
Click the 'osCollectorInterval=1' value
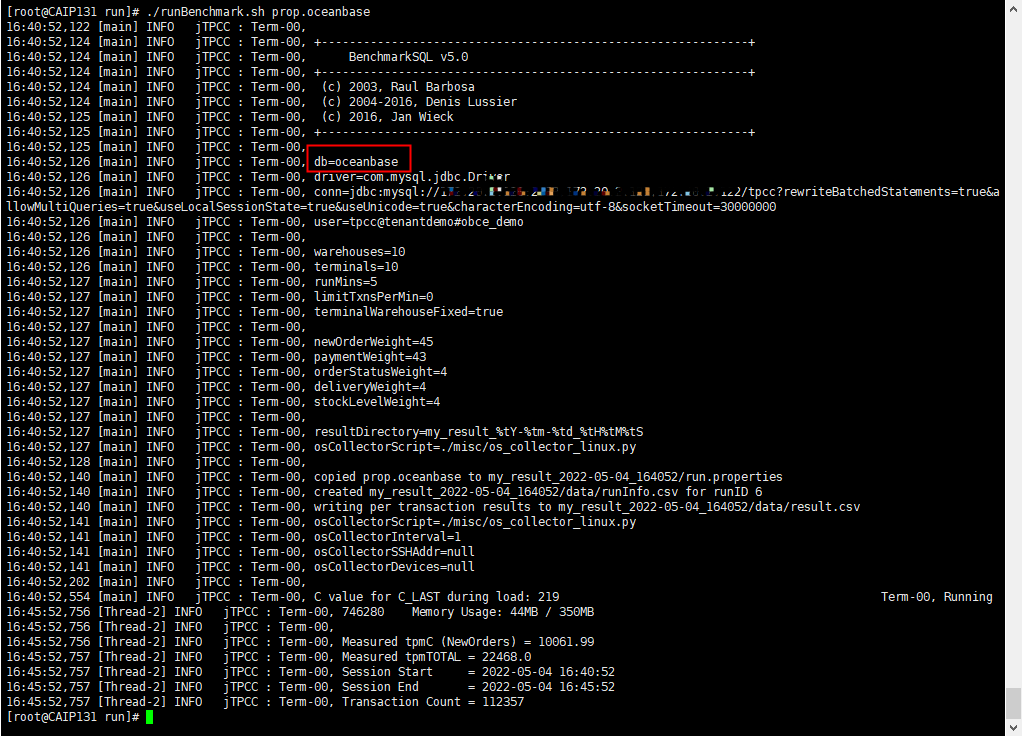tap(388, 537)
